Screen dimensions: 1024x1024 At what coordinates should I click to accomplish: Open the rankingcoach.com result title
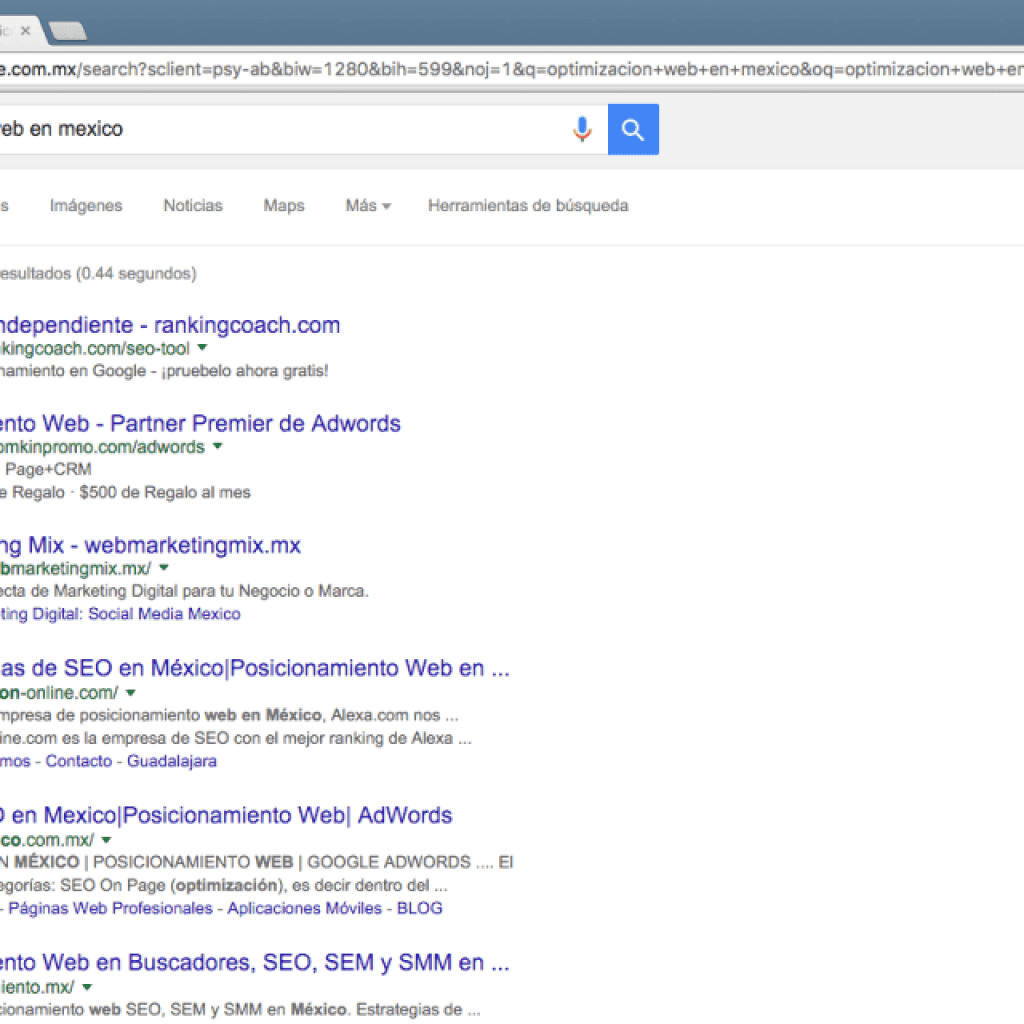click(x=170, y=325)
